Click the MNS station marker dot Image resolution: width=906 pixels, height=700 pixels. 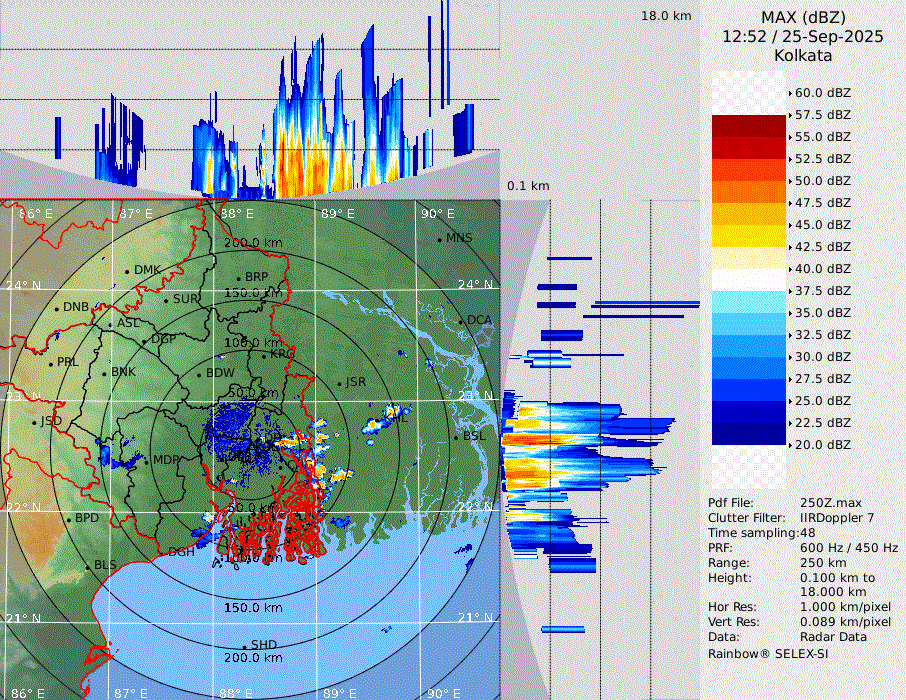[440, 239]
